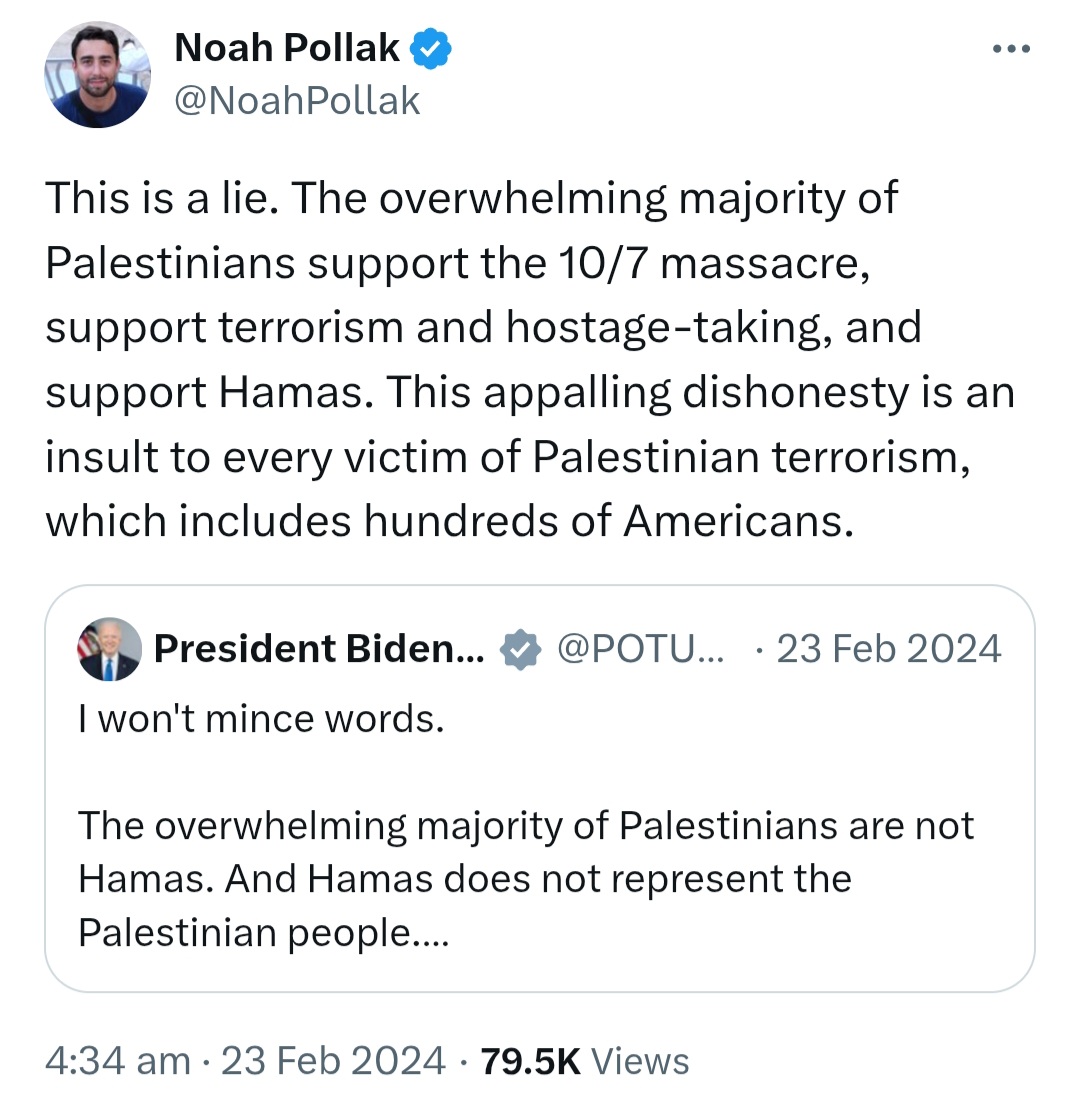1080x1096 pixels.
Task: Click the quoted post's 23 Feb 2024 date
Action: click(888, 649)
